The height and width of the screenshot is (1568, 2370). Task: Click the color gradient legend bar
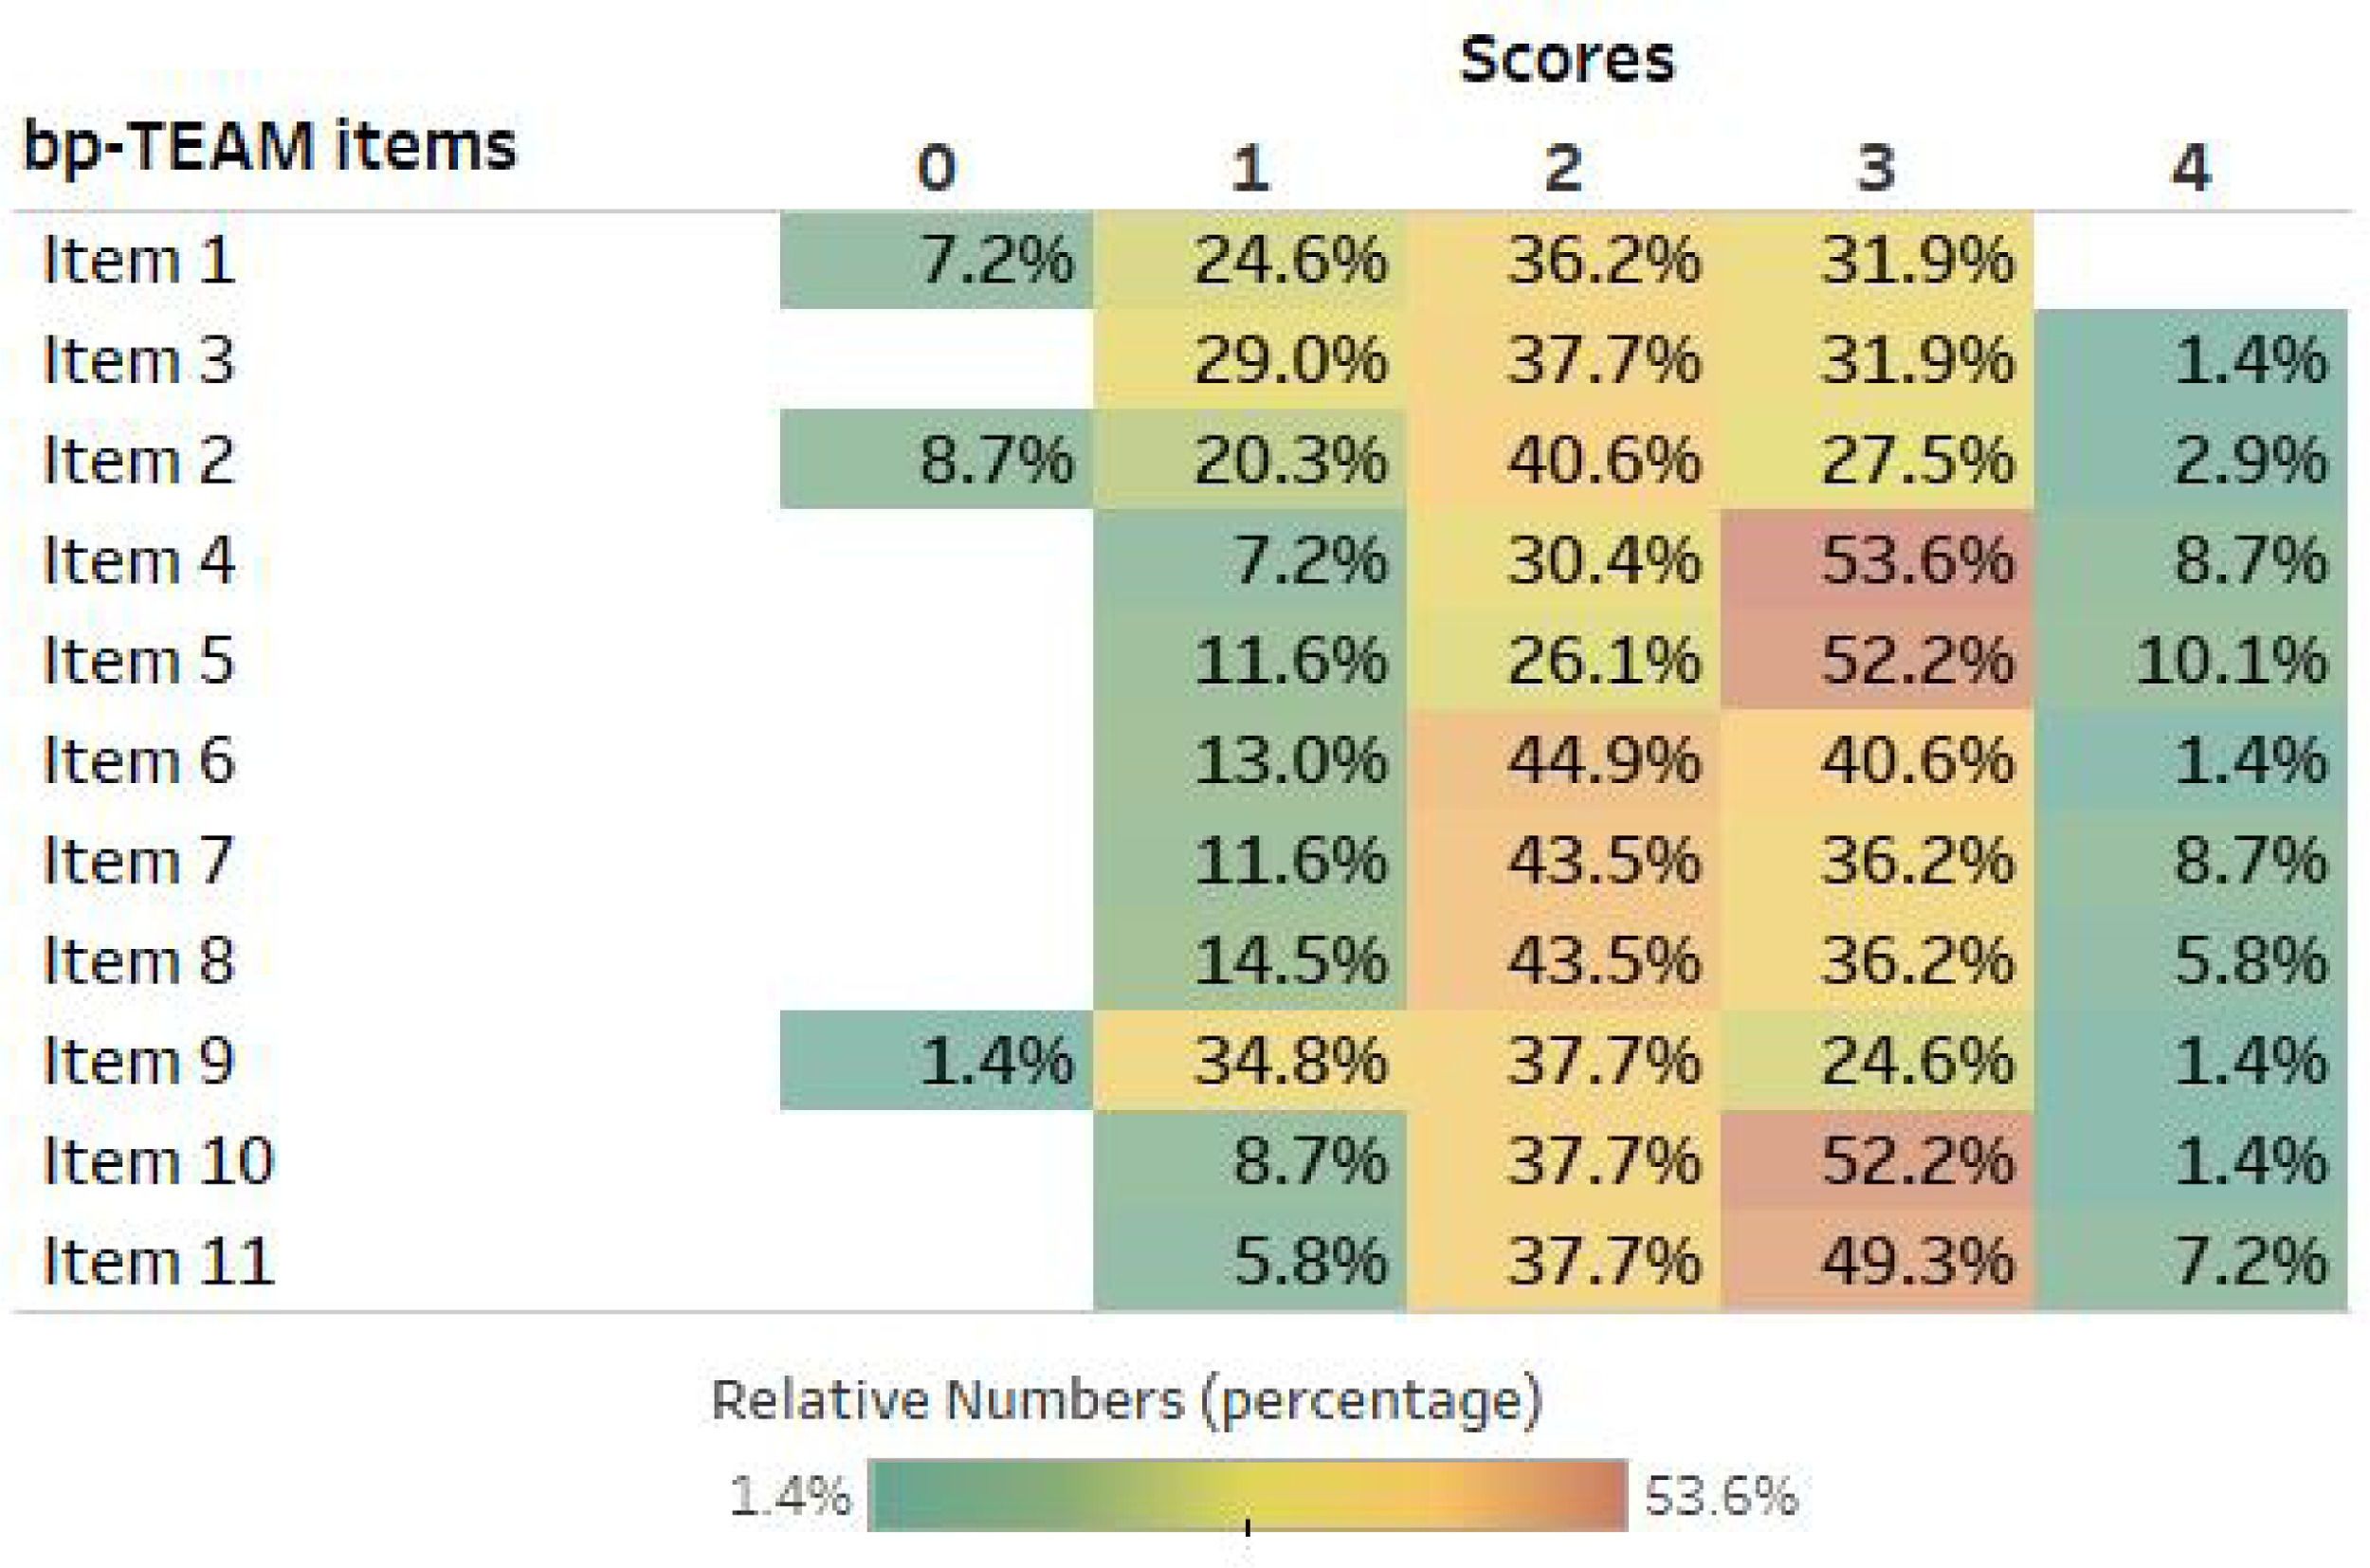tap(1247, 1495)
